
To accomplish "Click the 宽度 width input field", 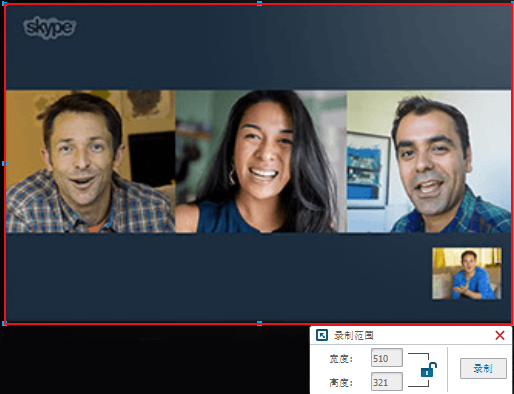I will (x=387, y=358).
